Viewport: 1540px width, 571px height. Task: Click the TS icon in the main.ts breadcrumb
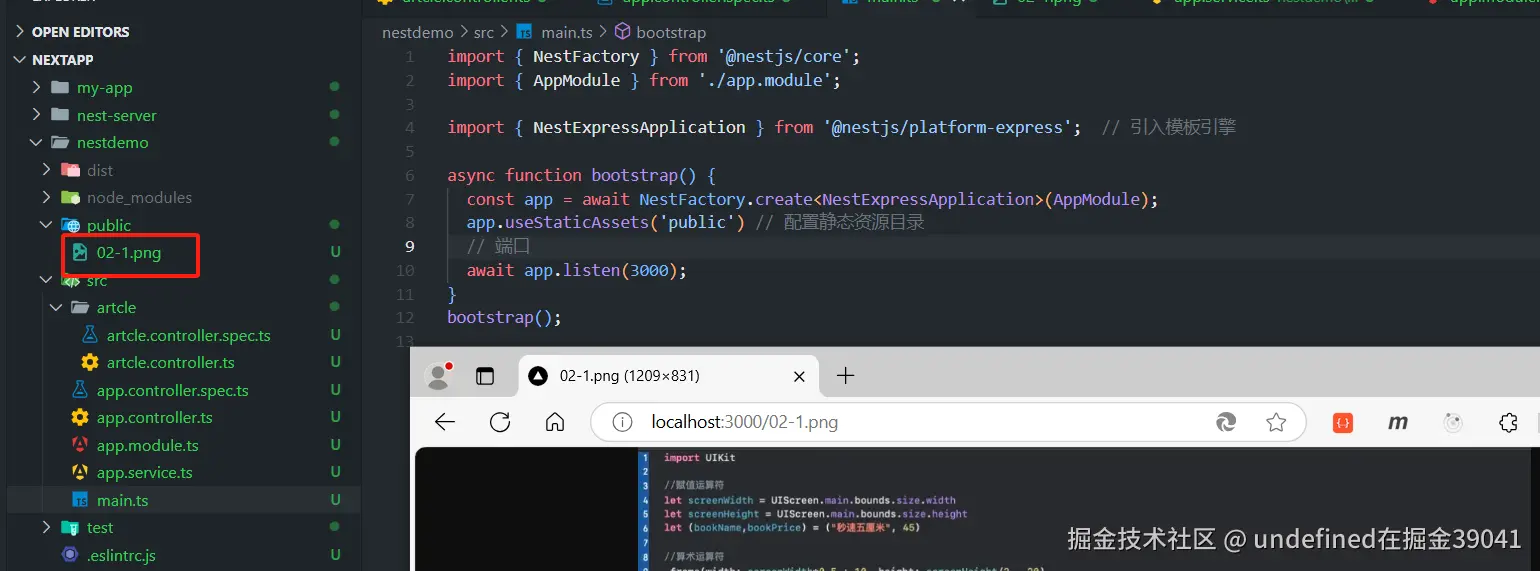click(x=525, y=33)
